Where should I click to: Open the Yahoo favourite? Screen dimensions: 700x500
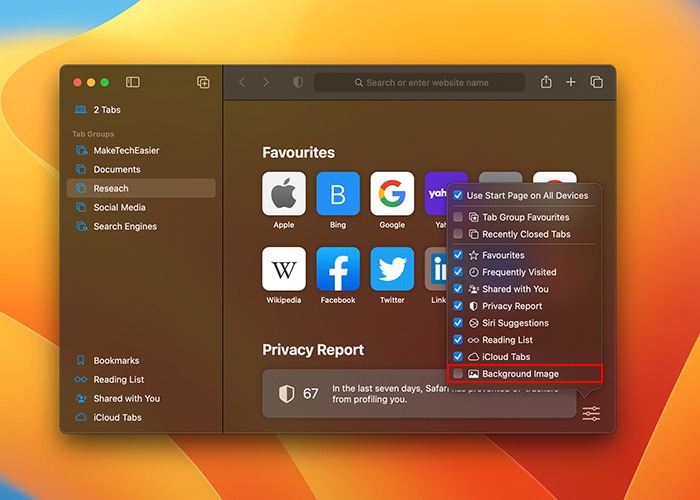point(437,194)
